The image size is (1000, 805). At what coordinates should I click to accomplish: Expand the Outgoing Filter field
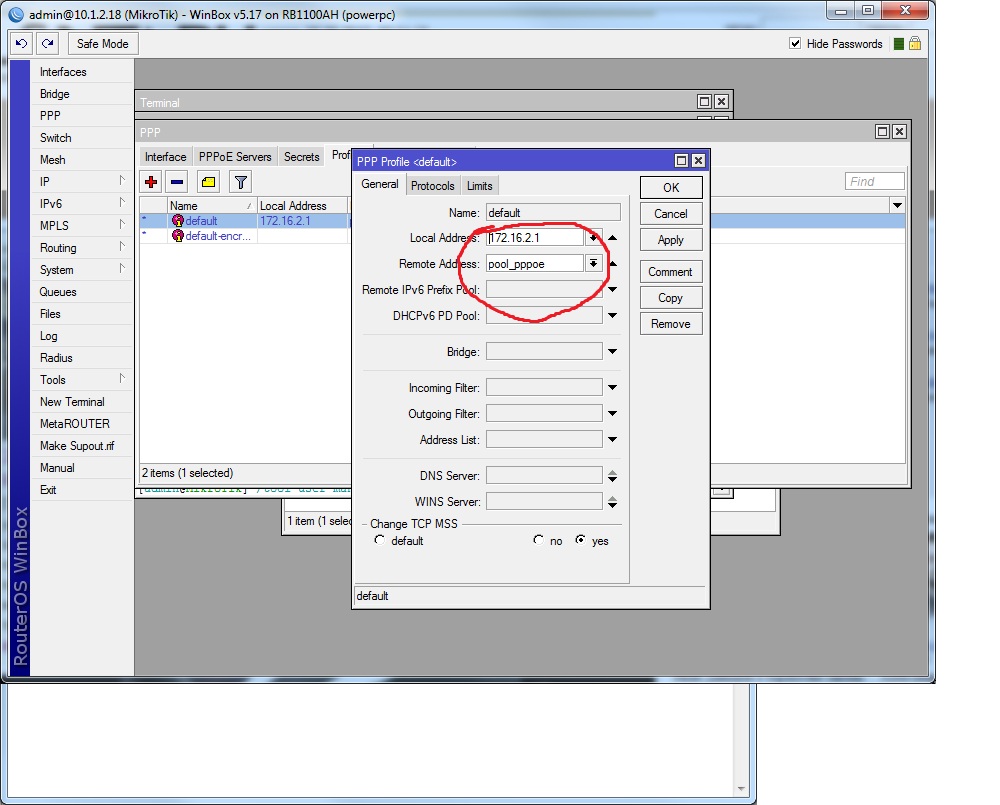[612, 414]
